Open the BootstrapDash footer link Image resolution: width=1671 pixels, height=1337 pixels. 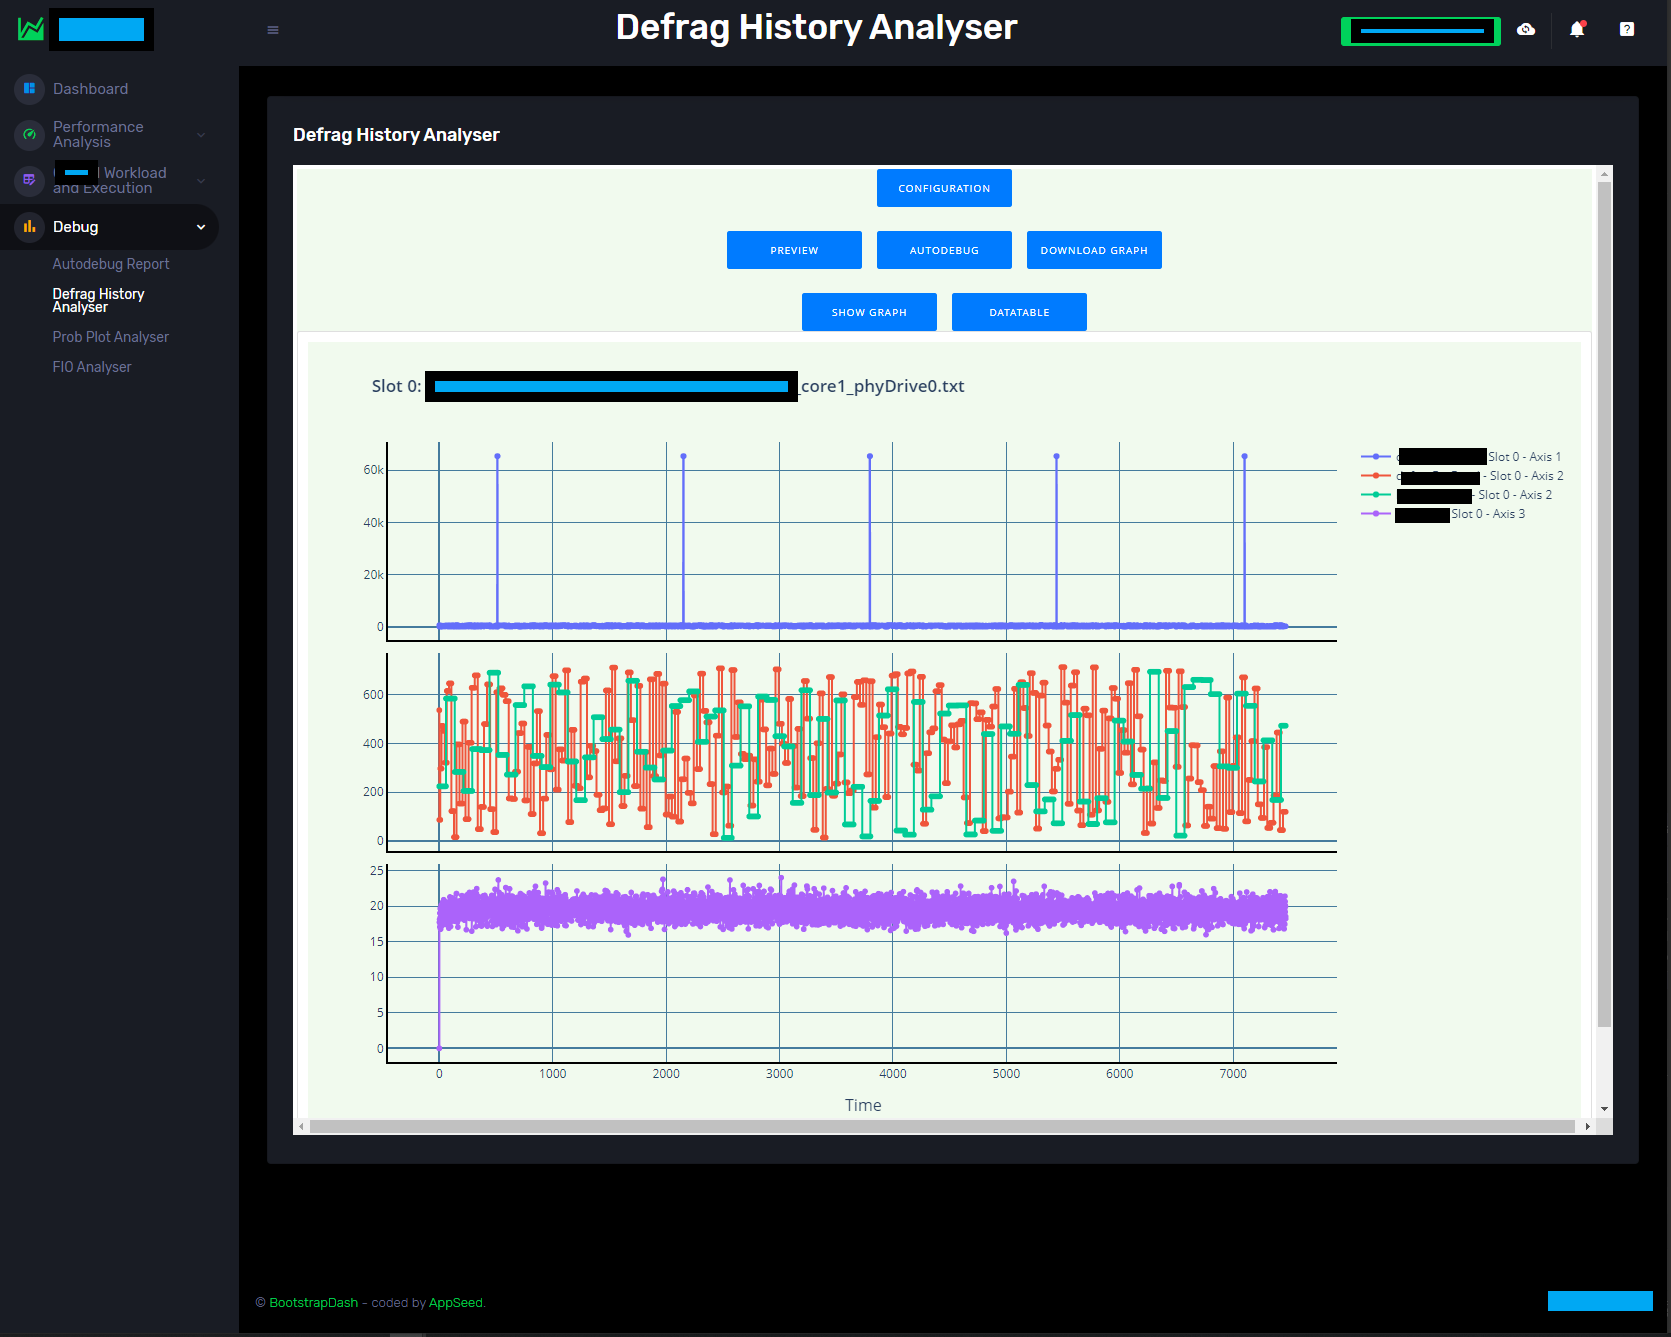point(313,1303)
